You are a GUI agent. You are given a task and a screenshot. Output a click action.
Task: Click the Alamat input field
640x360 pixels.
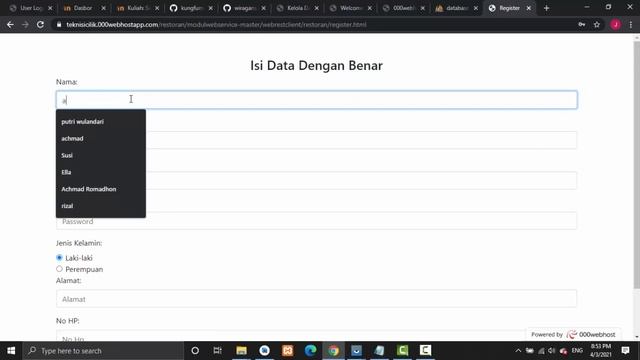point(317,299)
